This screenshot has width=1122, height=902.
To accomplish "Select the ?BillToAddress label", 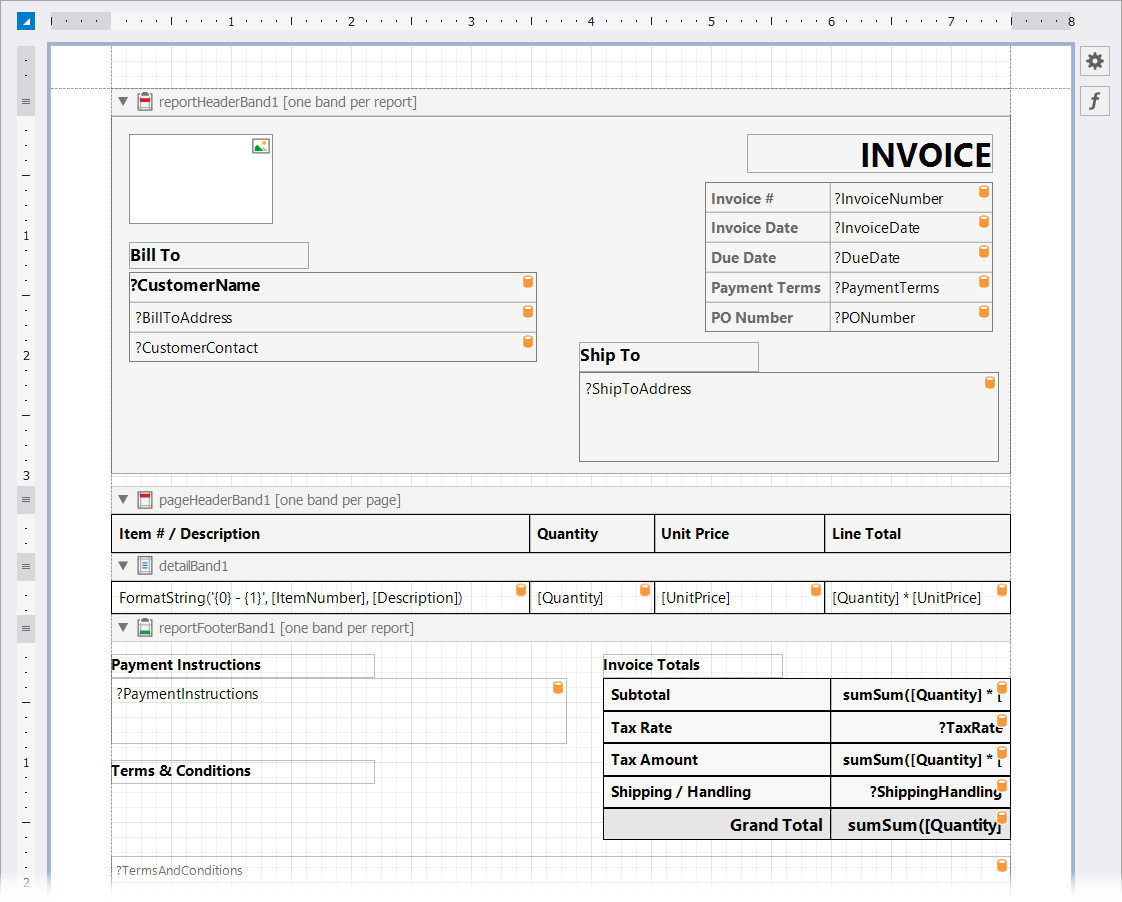I will [333, 318].
